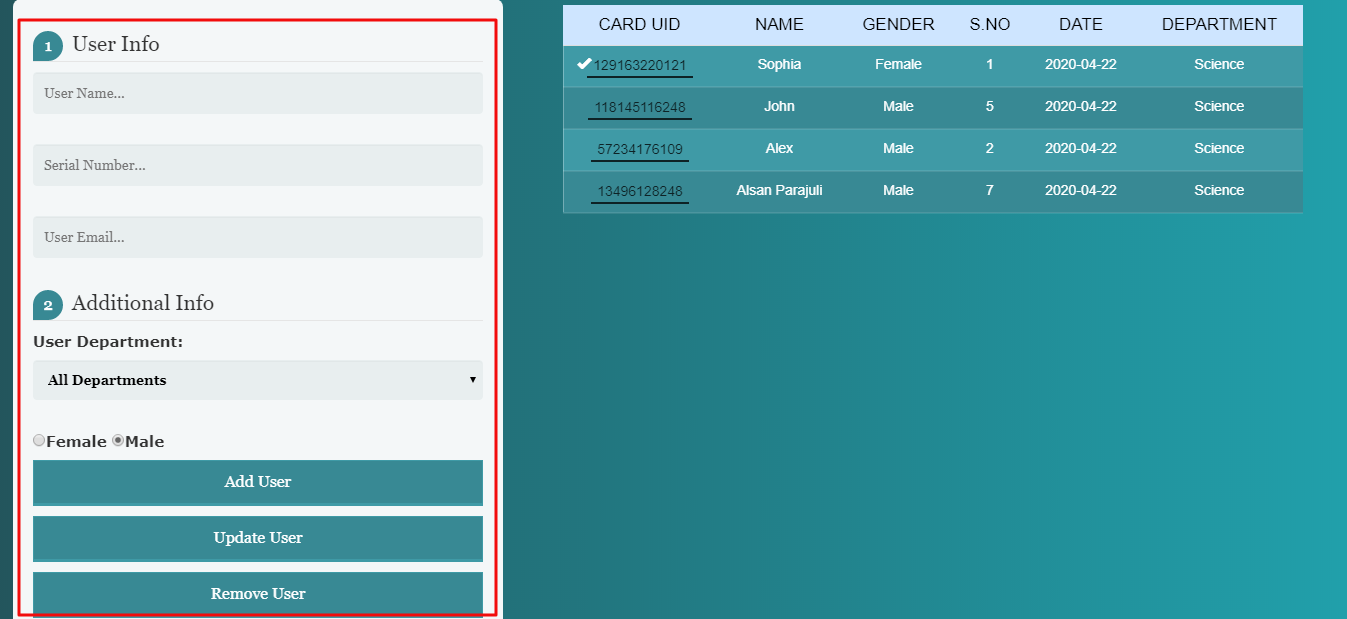This screenshot has height=619, width=1347.
Task: Click the Add User button
Action: tap(258, 481)
